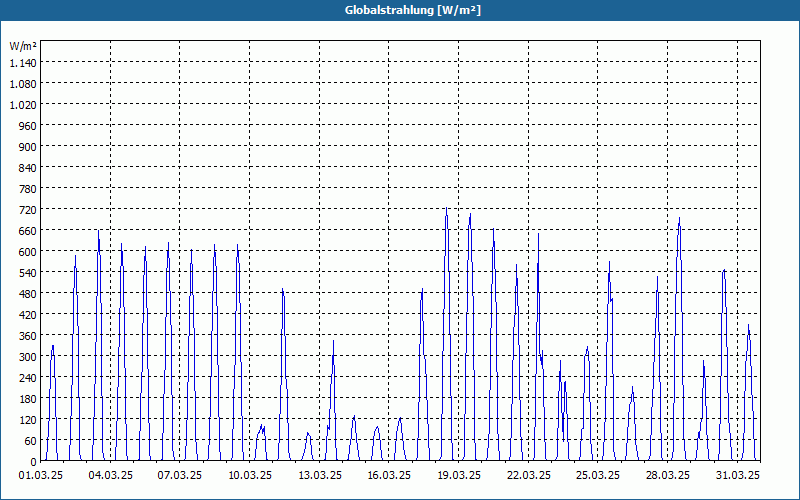Click the W/m² axis unit label

[x=23, y=46]
